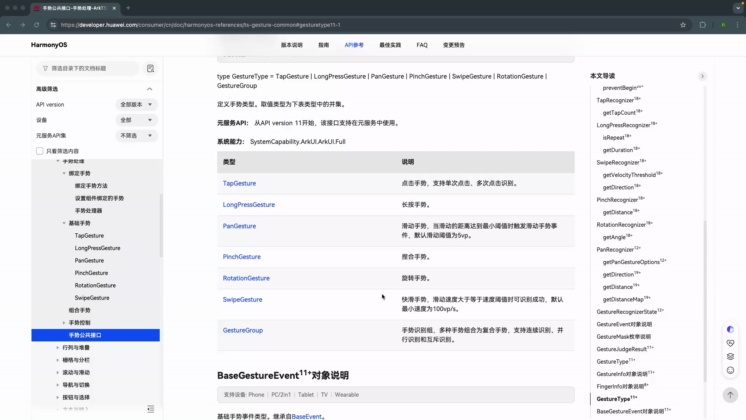Switch to the FAQ tab

[x=422, y=45]
